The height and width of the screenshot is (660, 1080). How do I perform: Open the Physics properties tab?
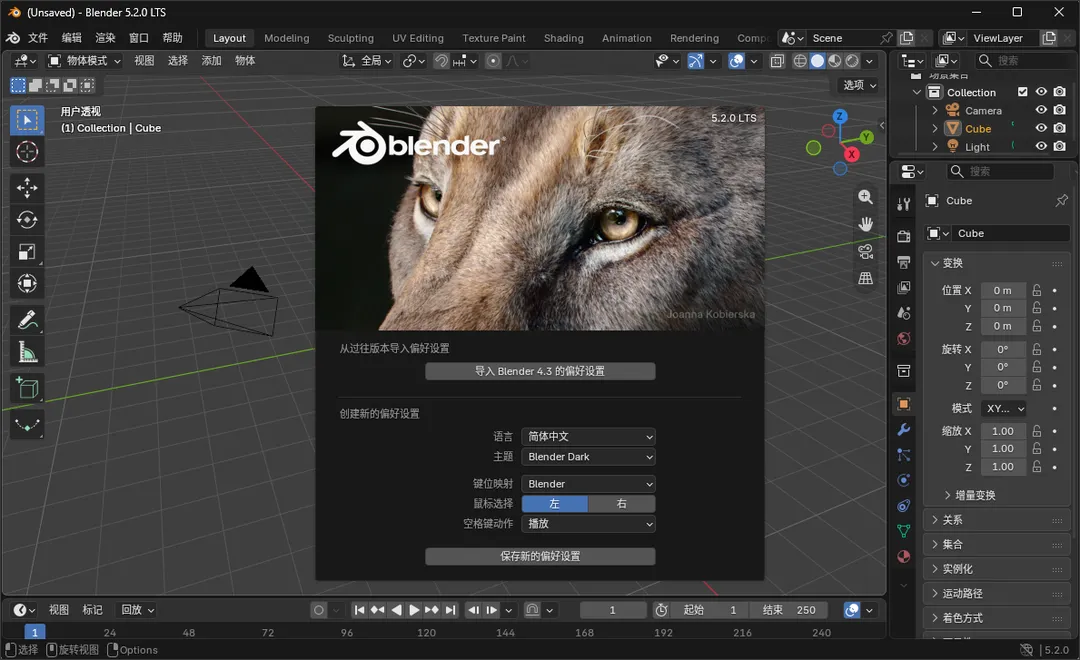(x=904, y=480)
